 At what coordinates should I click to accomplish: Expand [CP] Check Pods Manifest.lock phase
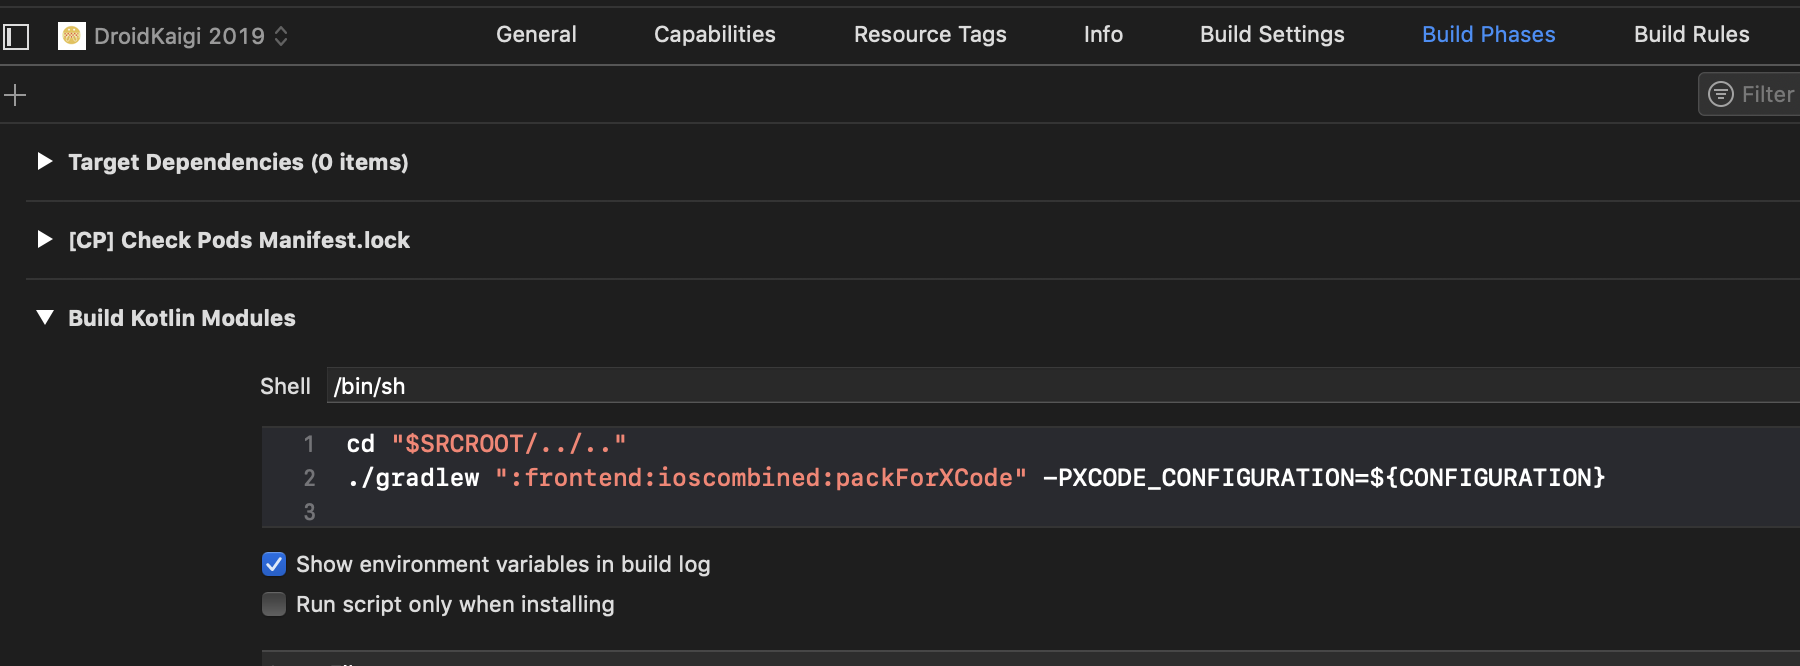pyautogui.click(x=44, y=239)
